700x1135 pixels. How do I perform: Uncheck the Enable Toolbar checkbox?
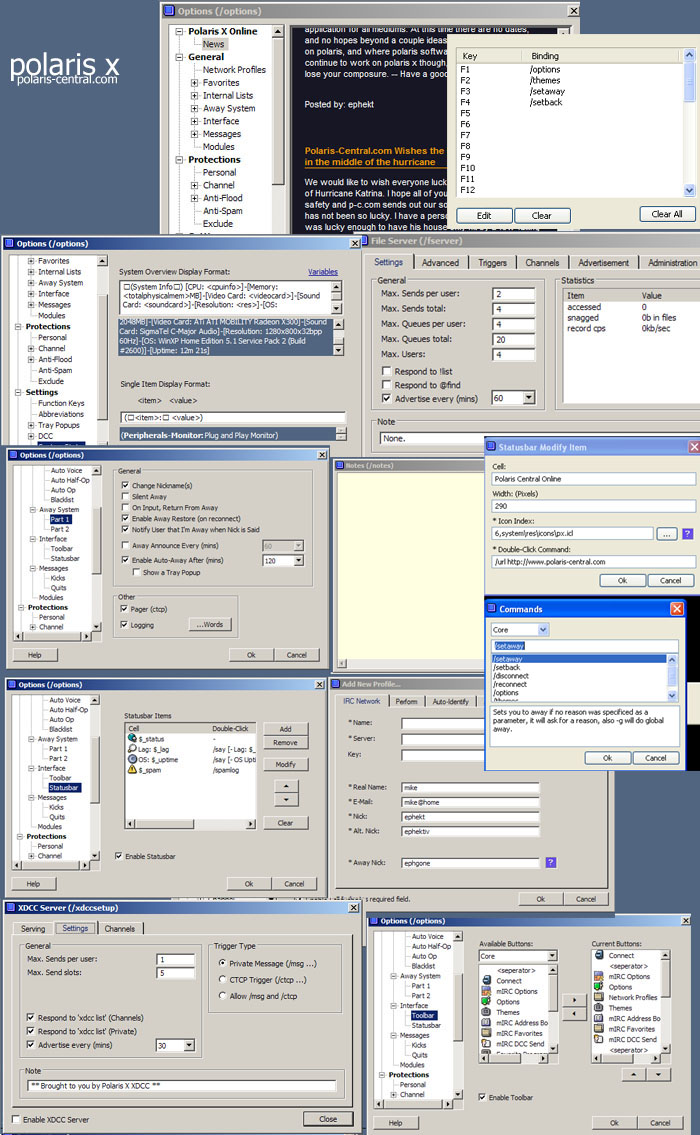[x=482, y=1097]
